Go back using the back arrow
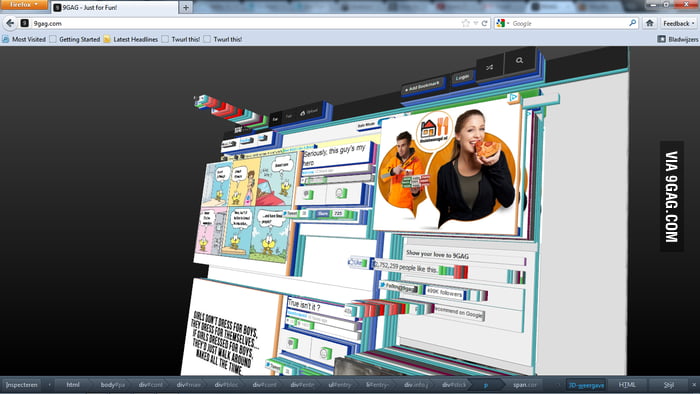Image resolution: width=700 pixels, height=394 pixels. (10, 23)
